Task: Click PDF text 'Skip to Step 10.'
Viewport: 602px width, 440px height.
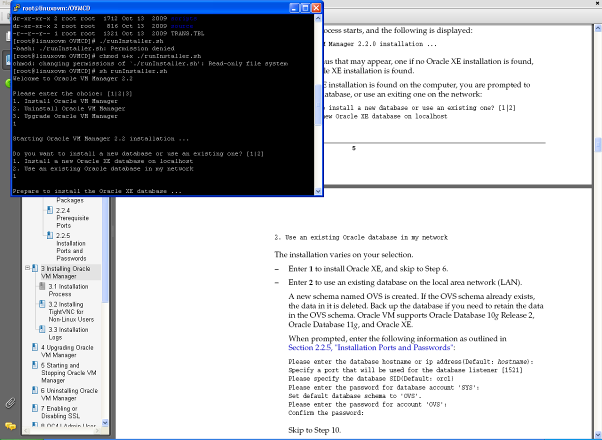Action: (x=314, y=430)
